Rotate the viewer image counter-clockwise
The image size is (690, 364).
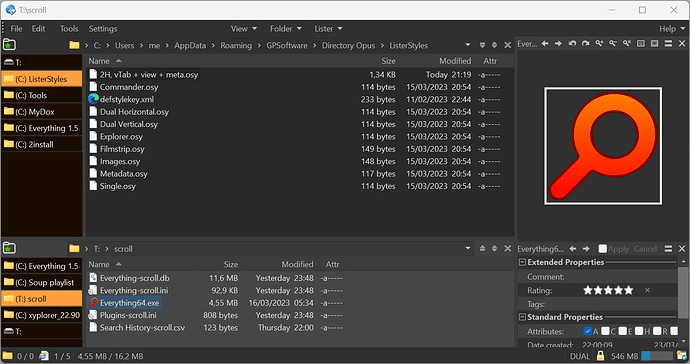[x=572, y=44]
